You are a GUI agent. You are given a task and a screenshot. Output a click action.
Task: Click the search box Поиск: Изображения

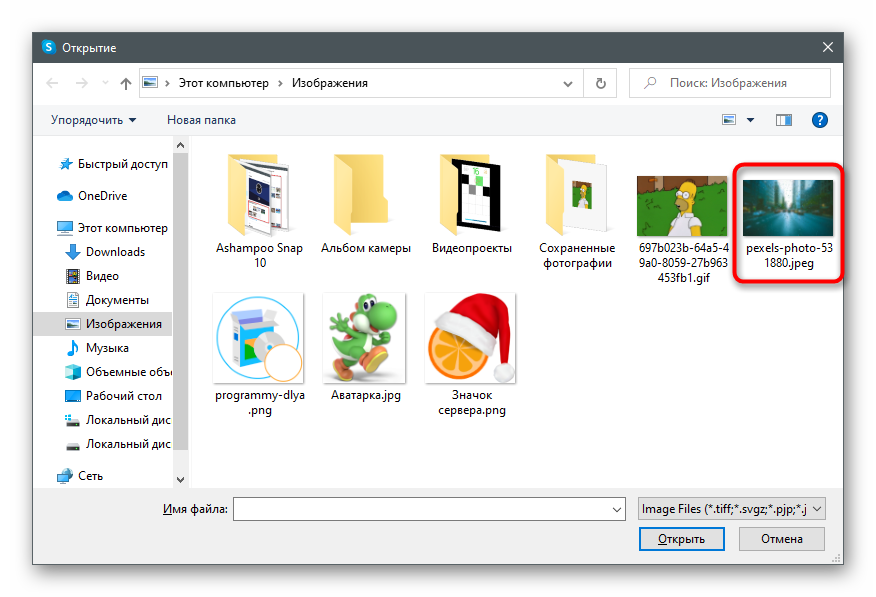(x=730, y=83)
